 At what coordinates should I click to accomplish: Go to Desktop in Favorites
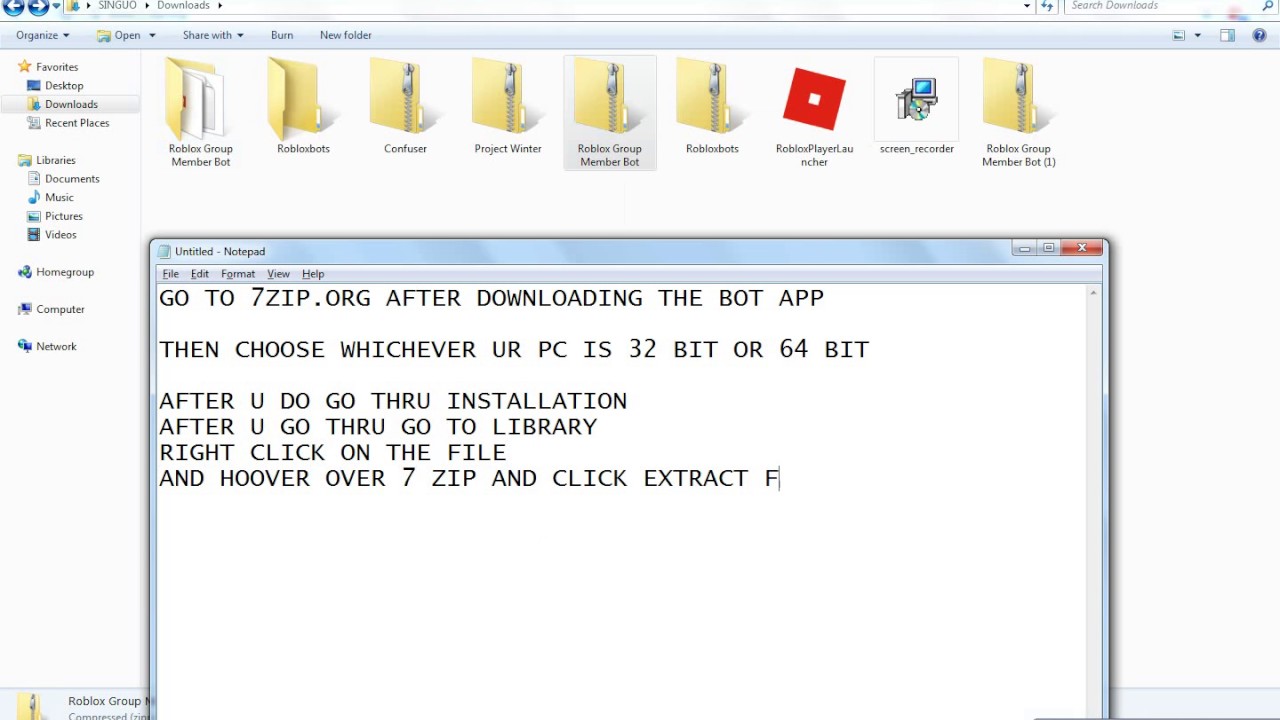tap(64, 86)
